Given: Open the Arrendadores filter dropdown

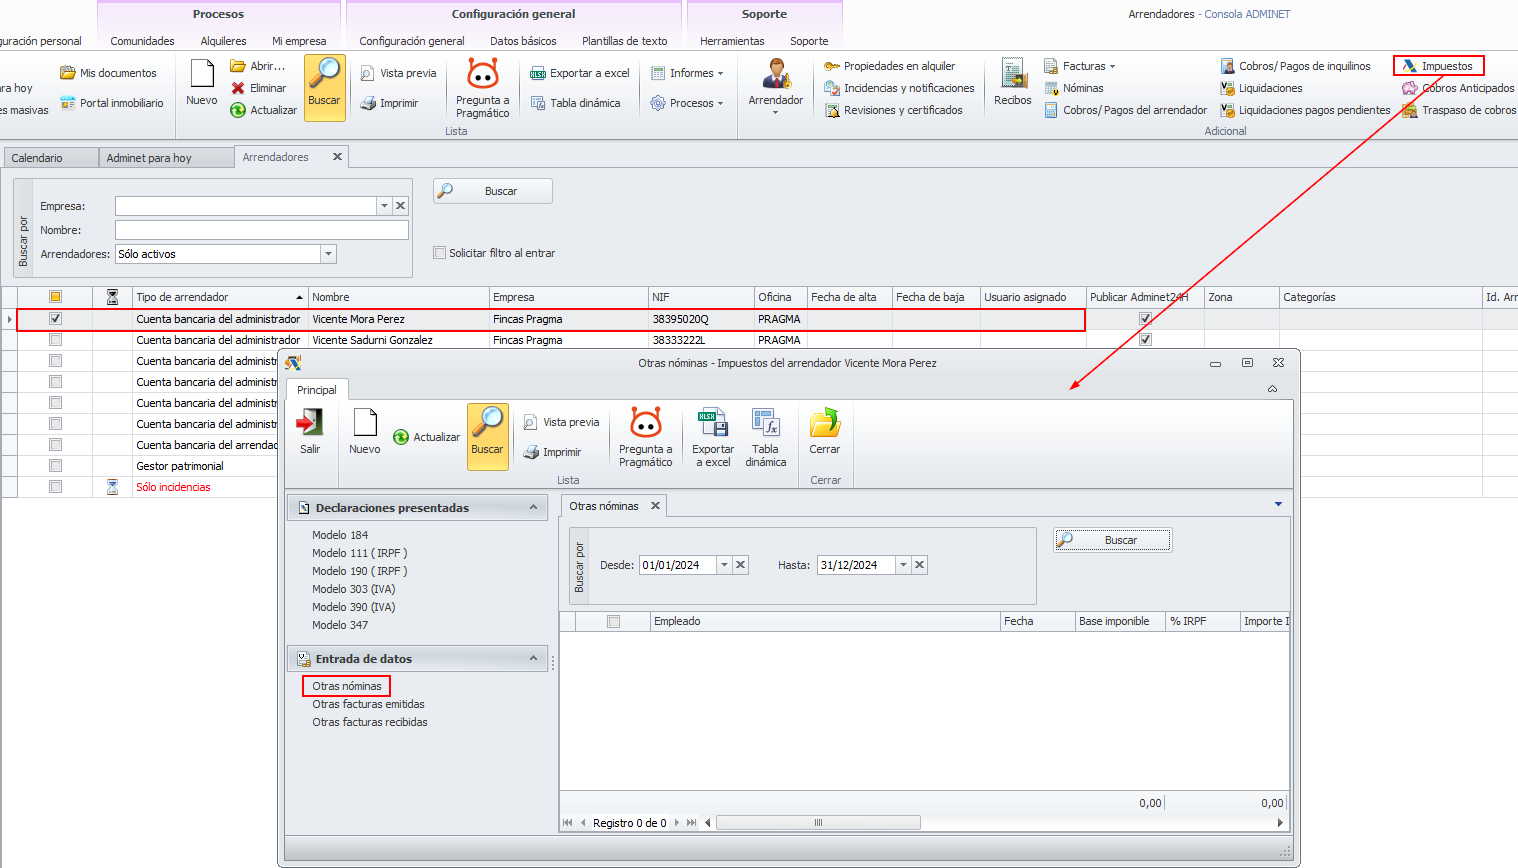Looking at the screenshot, I should [329, 254].
